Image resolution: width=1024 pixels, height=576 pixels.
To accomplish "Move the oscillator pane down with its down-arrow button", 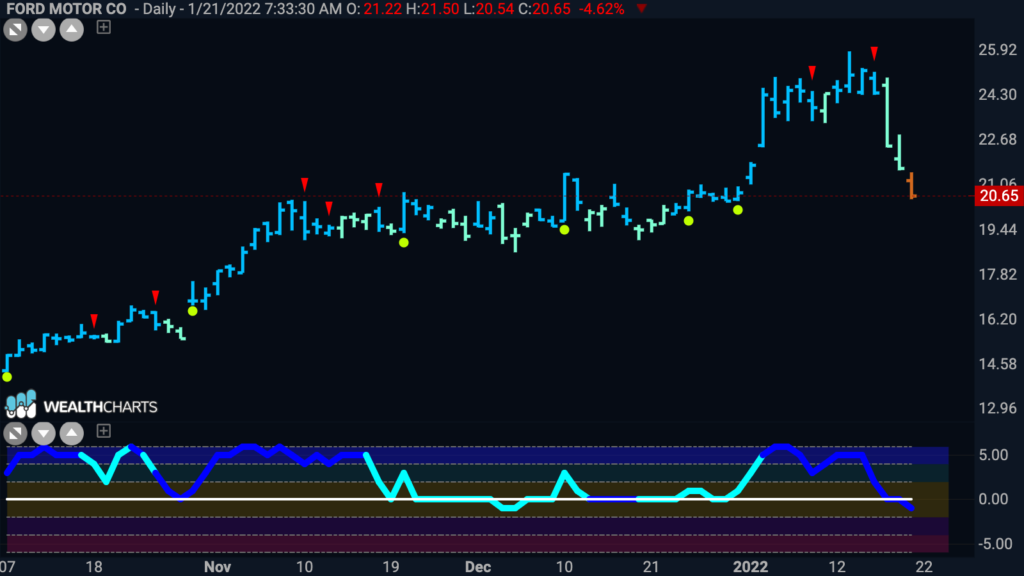I will (44, 433).
